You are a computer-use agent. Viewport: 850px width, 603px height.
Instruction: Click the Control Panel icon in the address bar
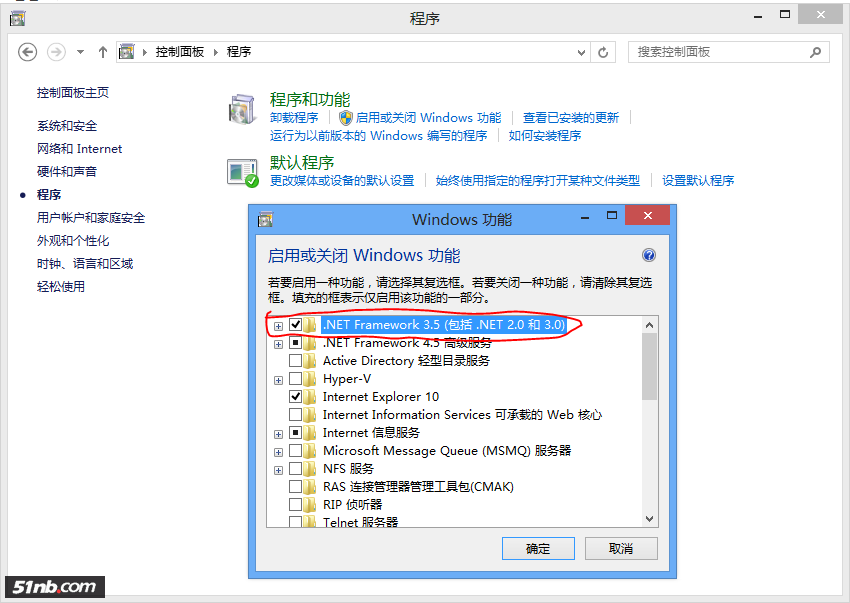(126, 52)
